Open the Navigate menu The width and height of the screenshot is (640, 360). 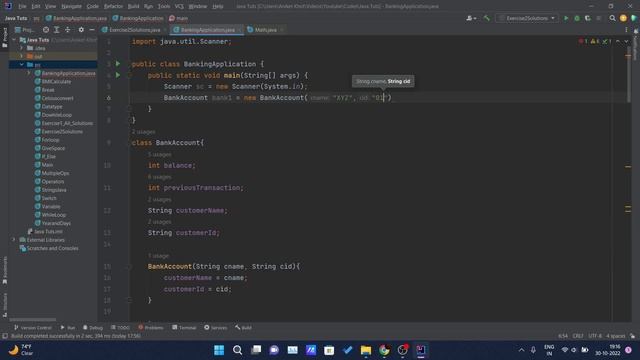[71, 7]
